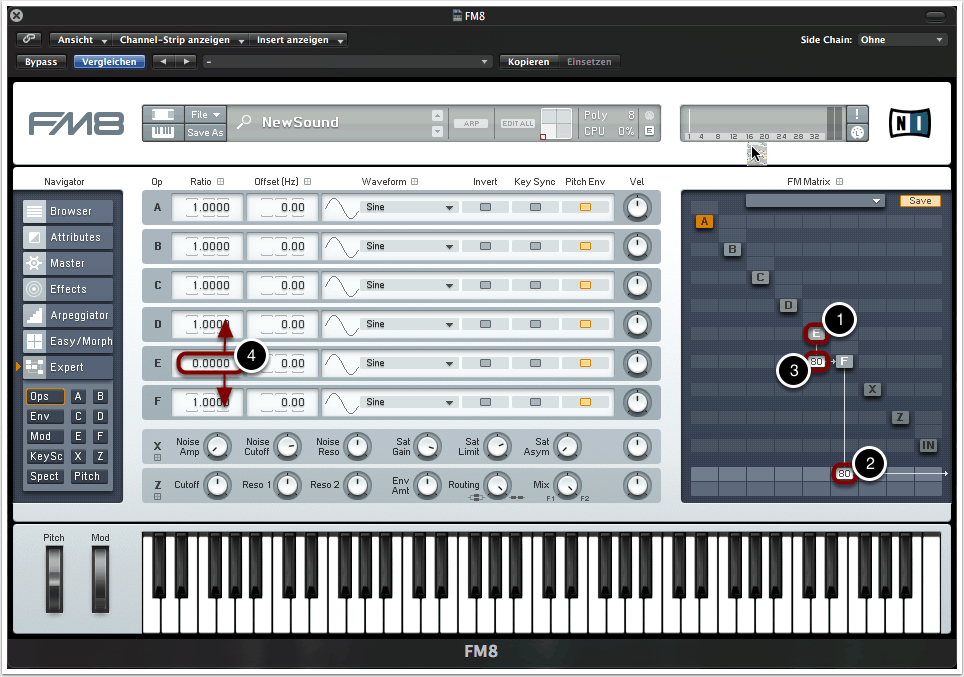This screenshot has width=964, height=677.
Task: Toggle Key Sync for operator C
Action: (535, 285)
